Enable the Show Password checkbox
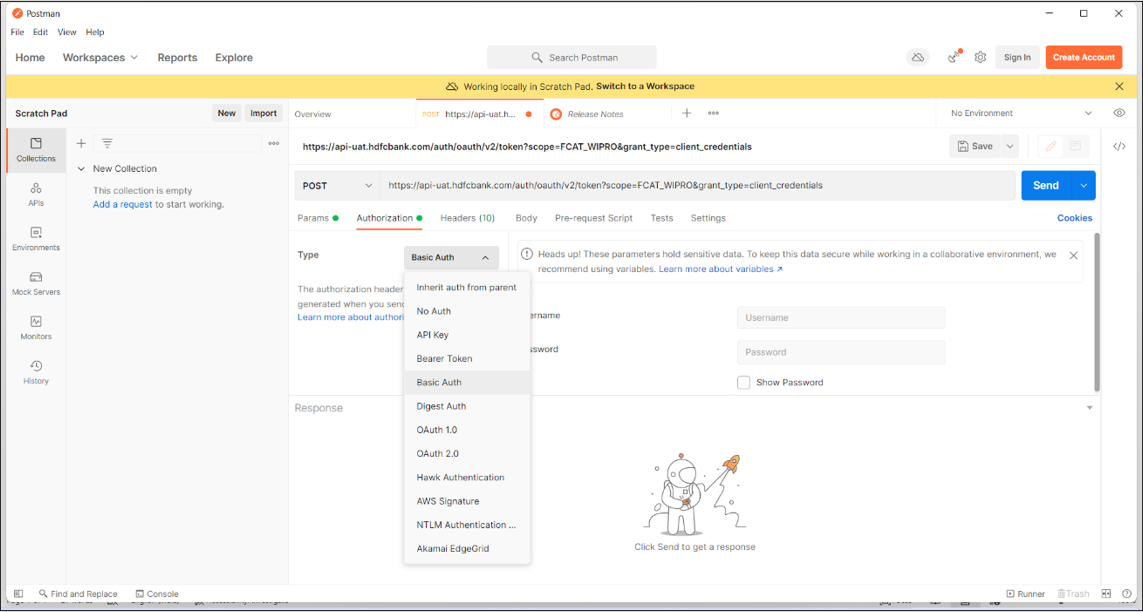Viewport: 1143px width, 612px height. point(743,382)
